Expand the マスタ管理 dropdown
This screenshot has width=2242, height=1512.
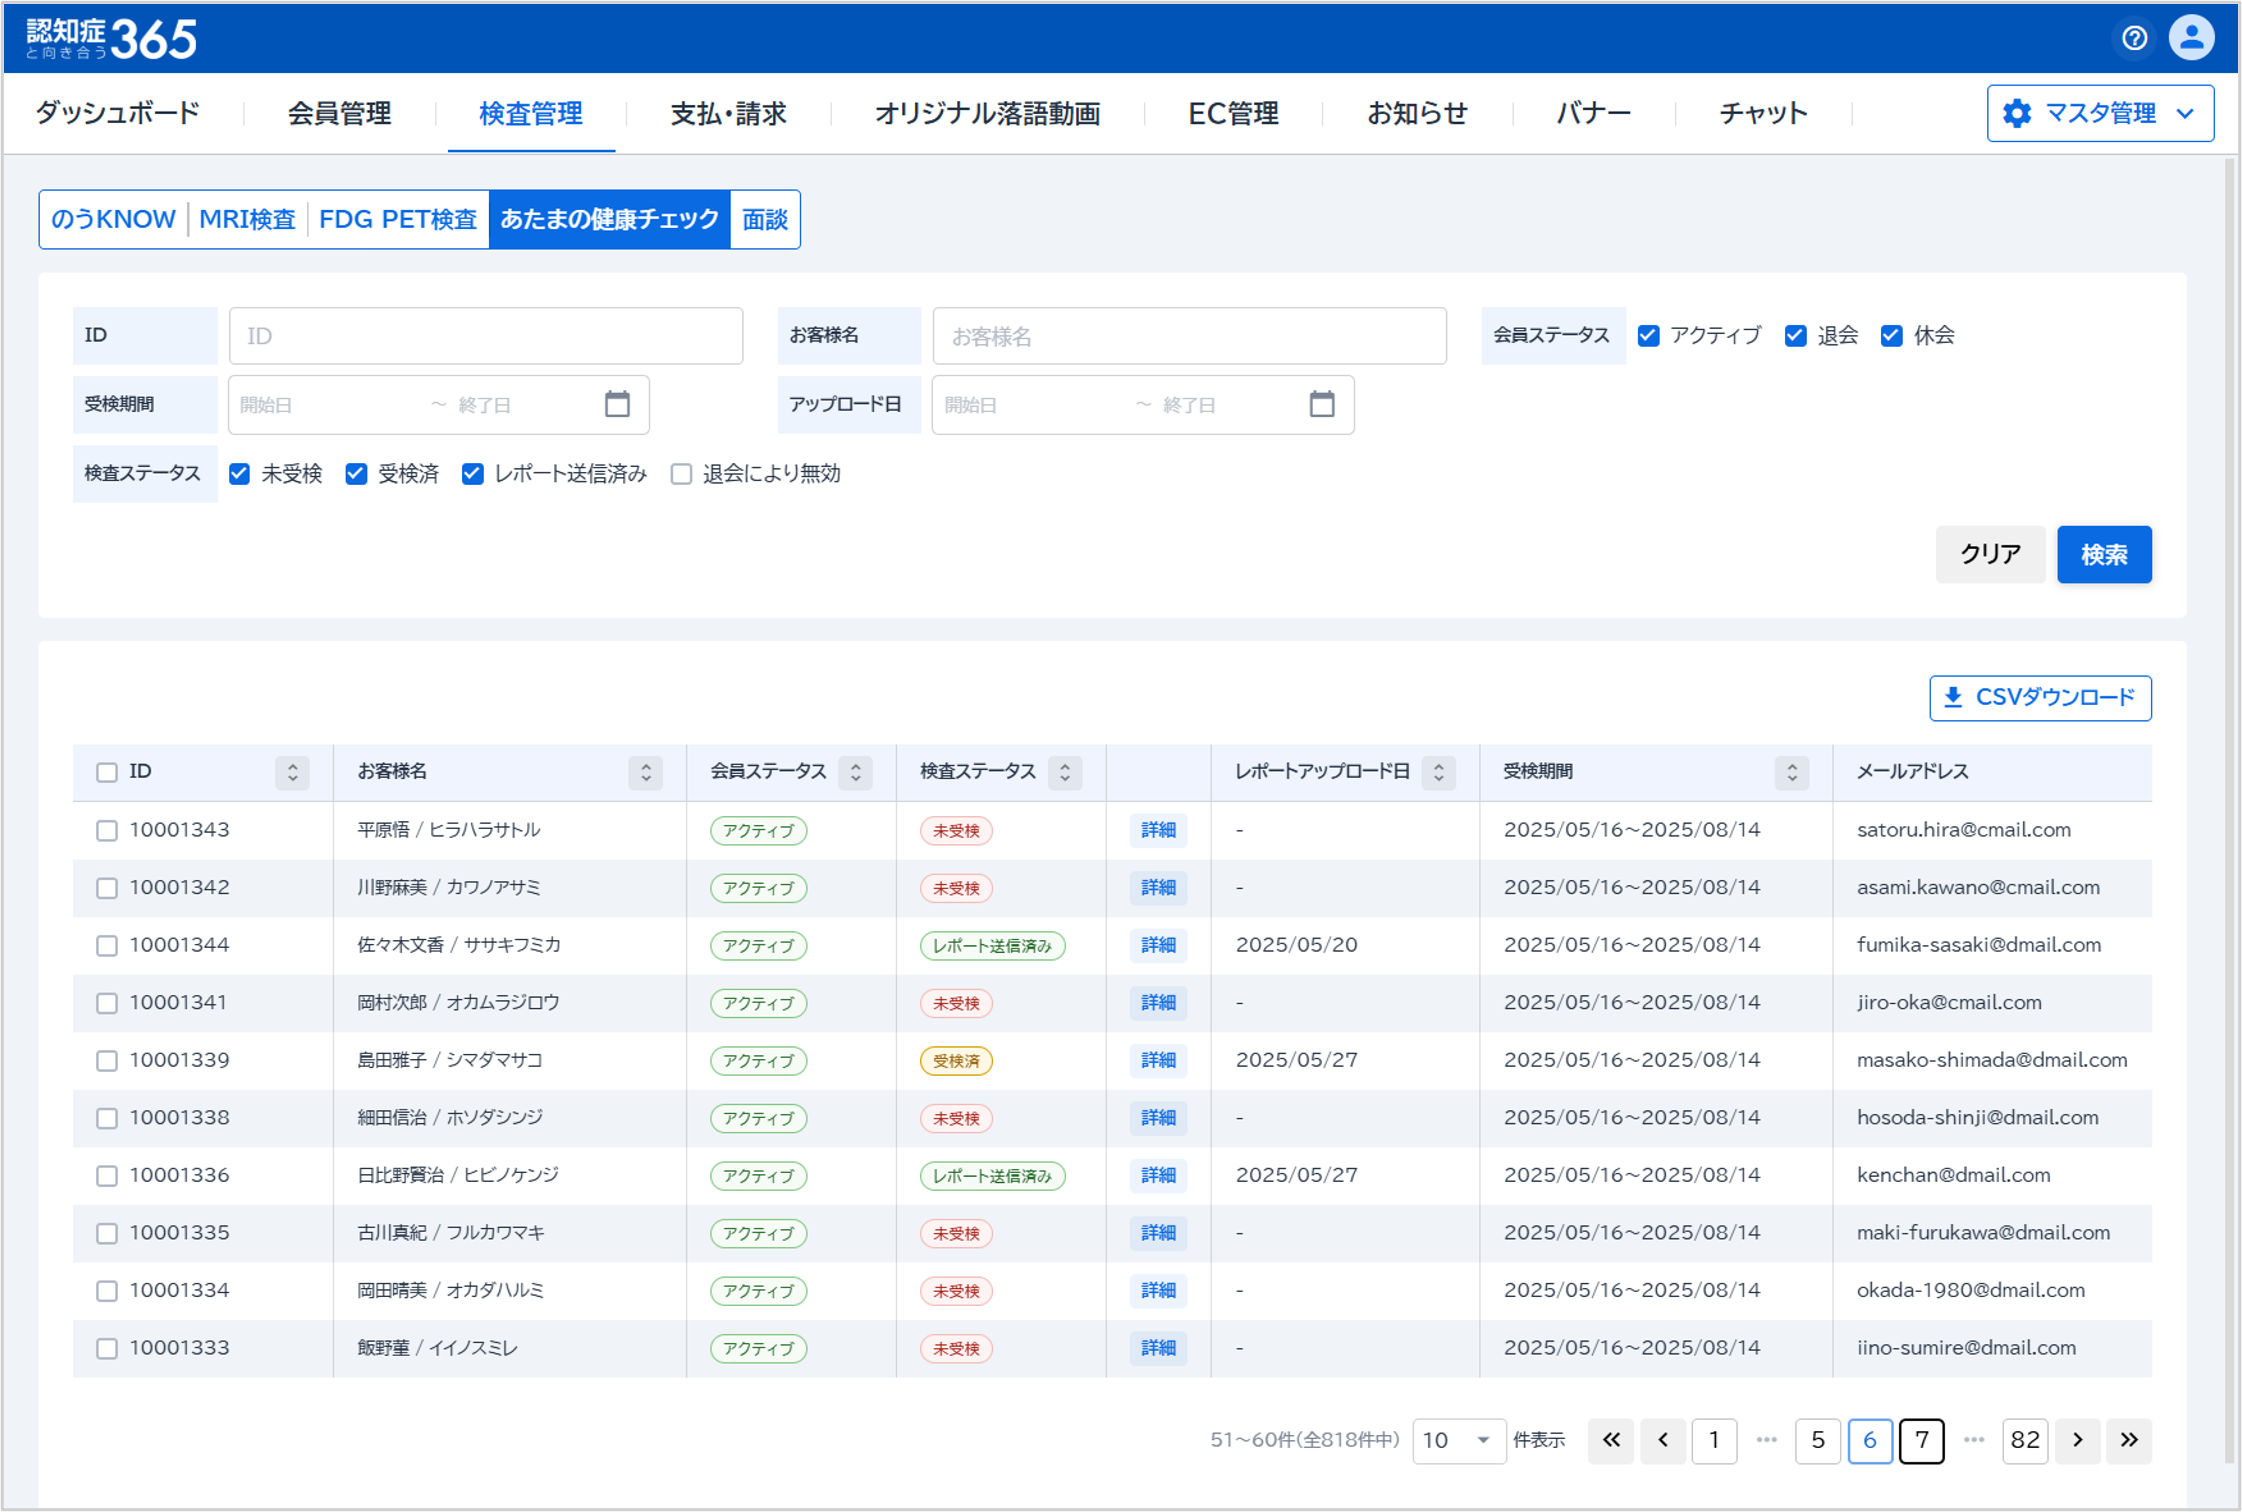[2099, 114]
